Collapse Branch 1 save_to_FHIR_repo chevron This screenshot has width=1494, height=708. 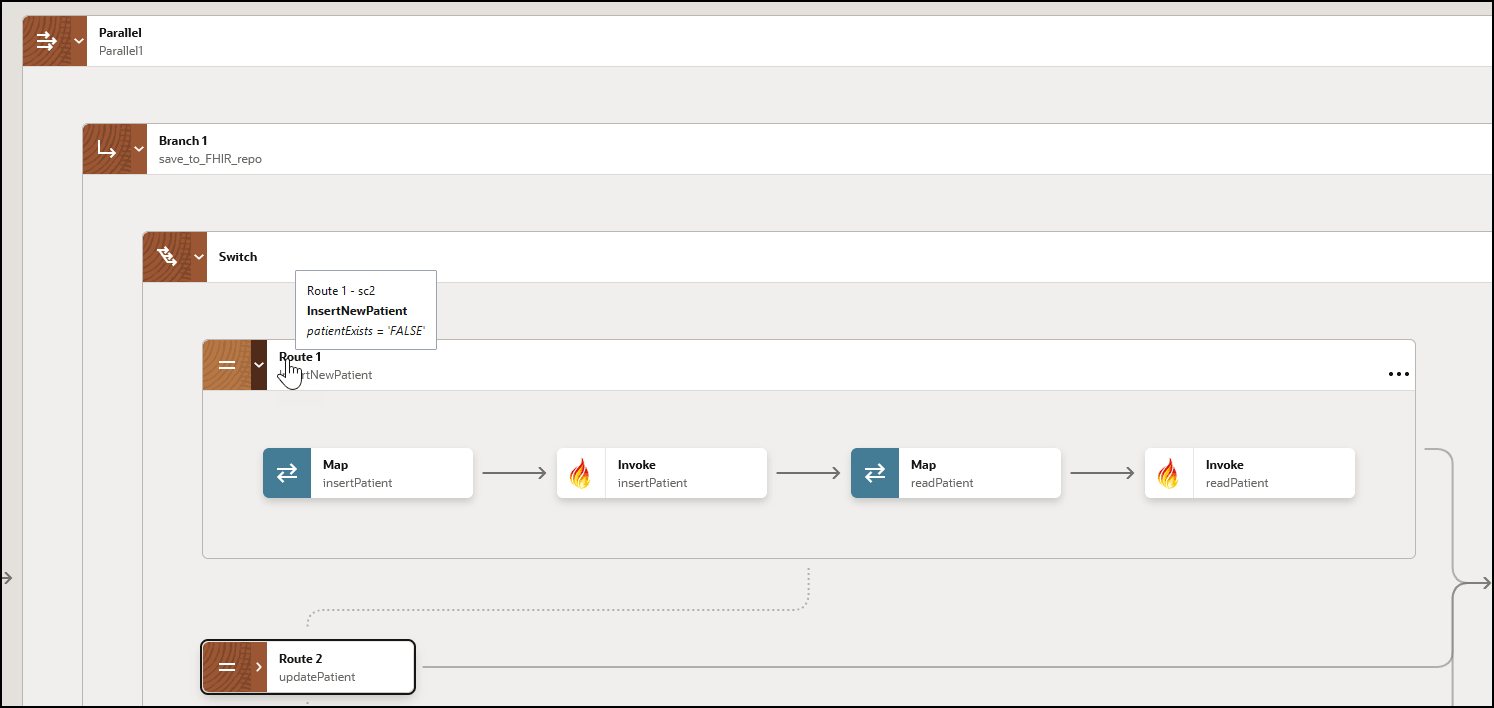pyautogui.click(x=139, y=149)
